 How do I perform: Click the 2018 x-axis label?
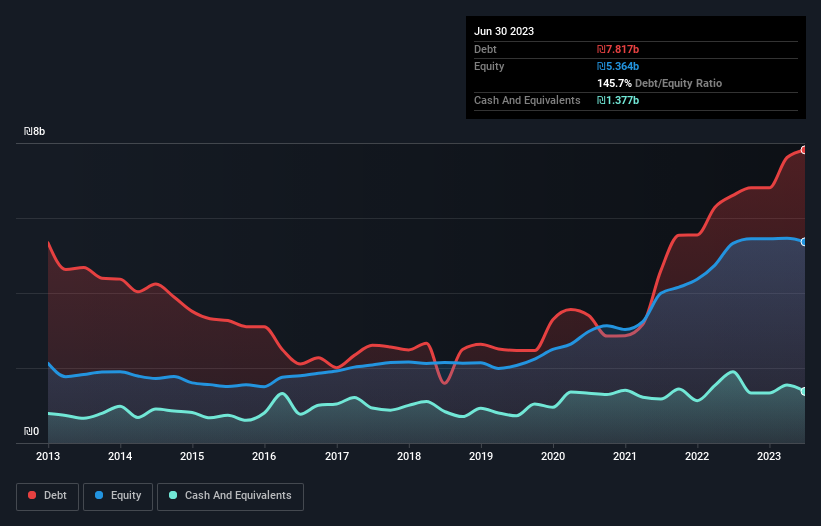(x=409, y=456)
